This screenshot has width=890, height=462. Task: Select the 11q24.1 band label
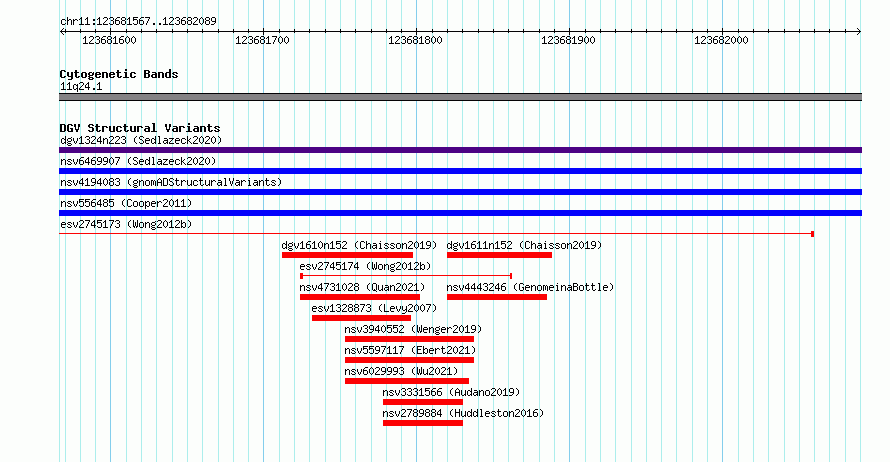(x=81, y=86)
